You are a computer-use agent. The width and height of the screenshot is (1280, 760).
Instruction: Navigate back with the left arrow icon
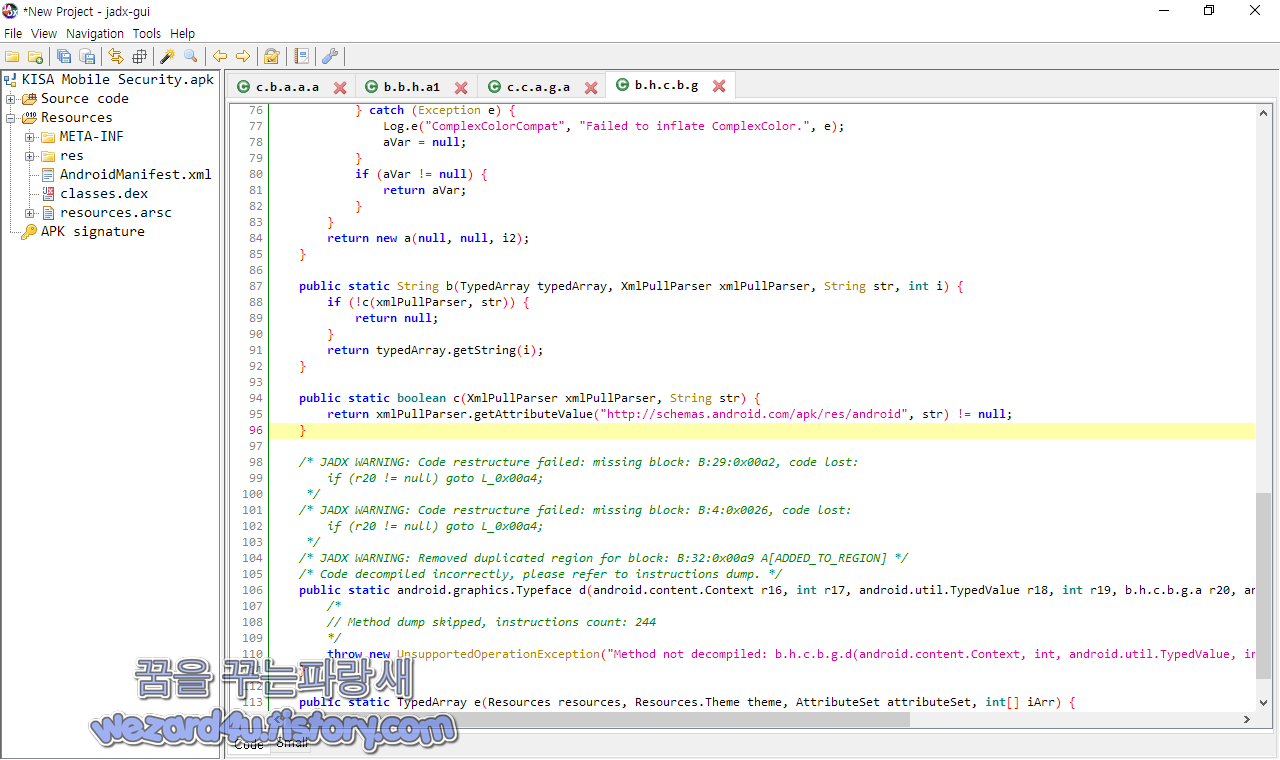220,57
